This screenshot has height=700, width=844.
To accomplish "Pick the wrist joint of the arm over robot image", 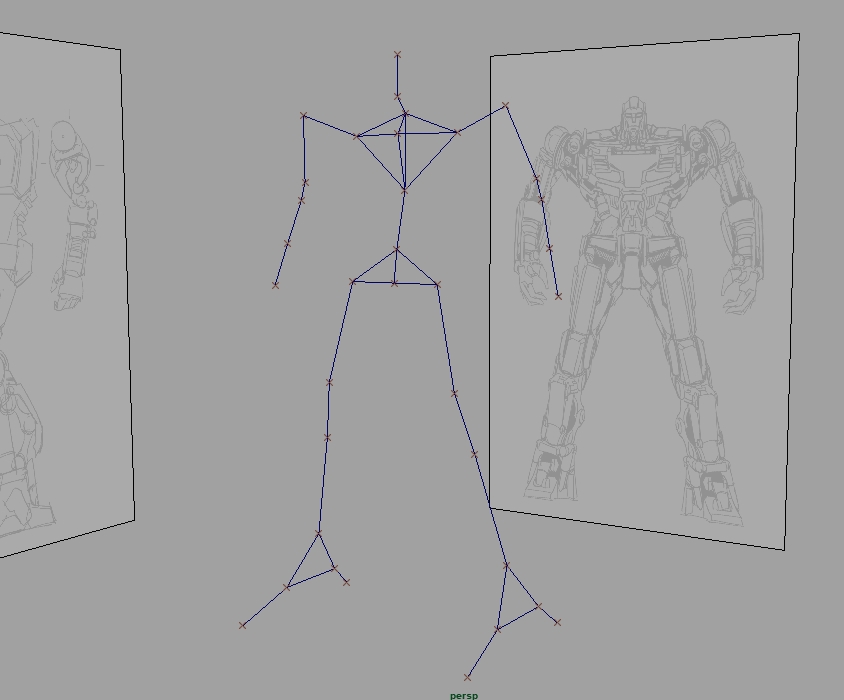I will click(550, 249).
